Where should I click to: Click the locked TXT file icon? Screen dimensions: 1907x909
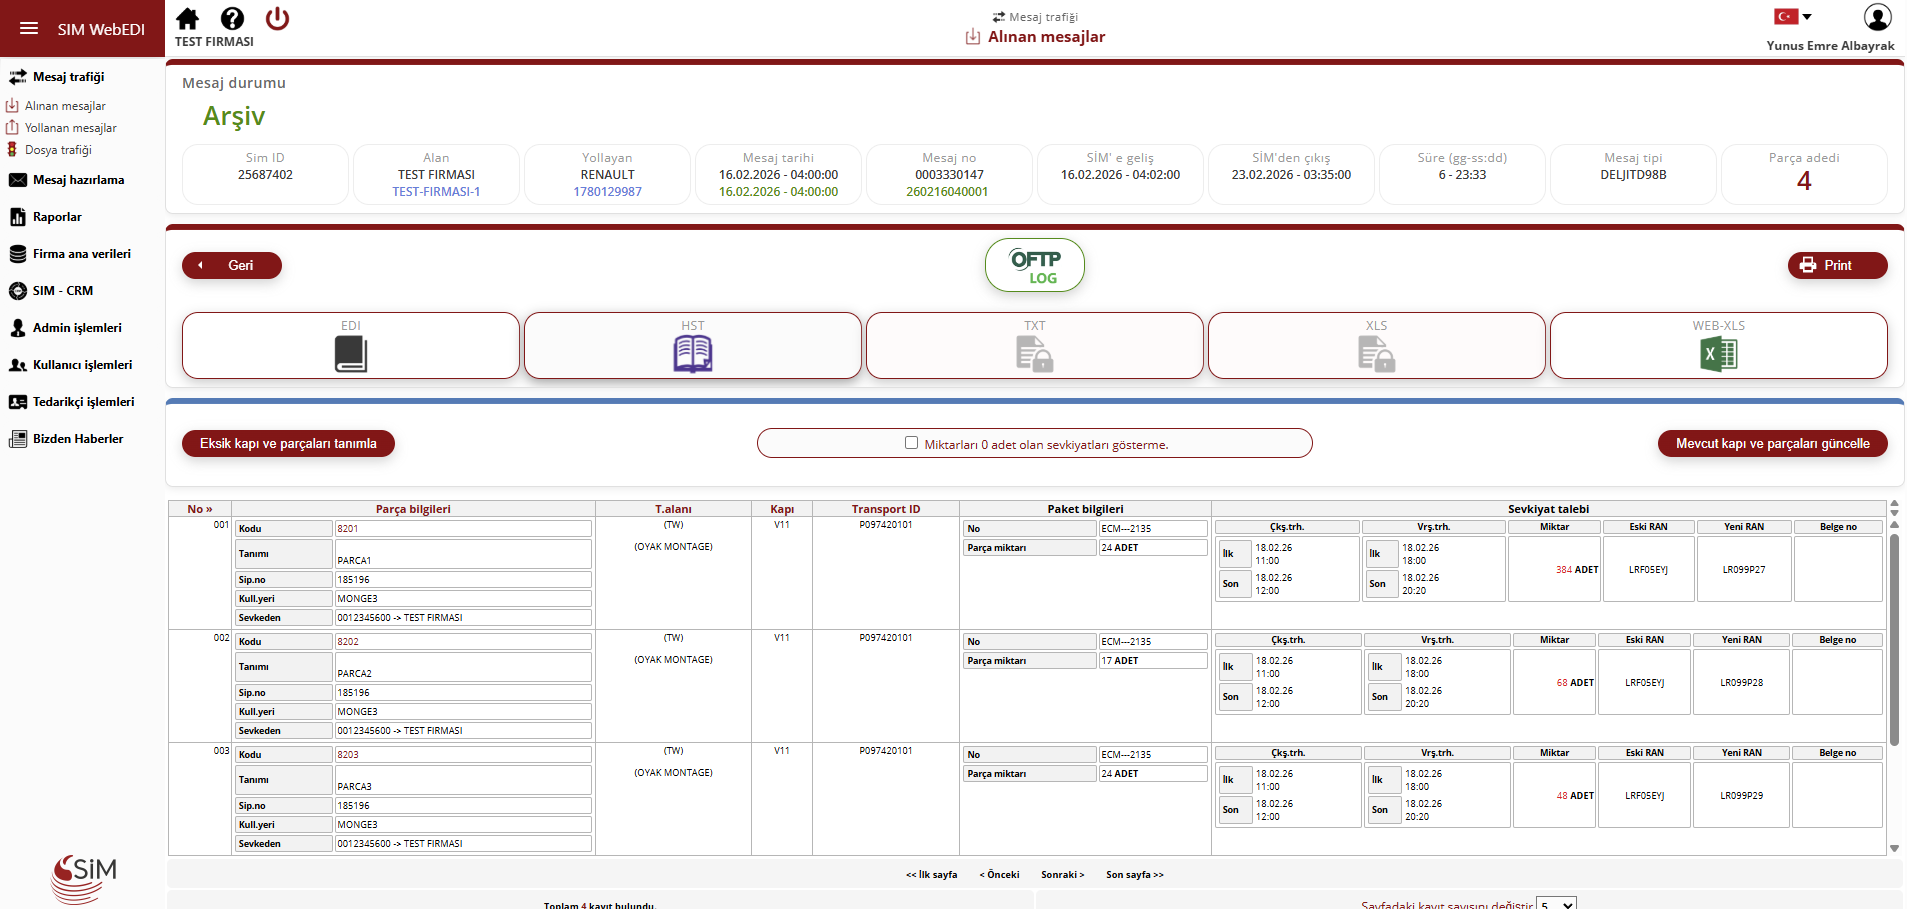(x=1034, y=354)
